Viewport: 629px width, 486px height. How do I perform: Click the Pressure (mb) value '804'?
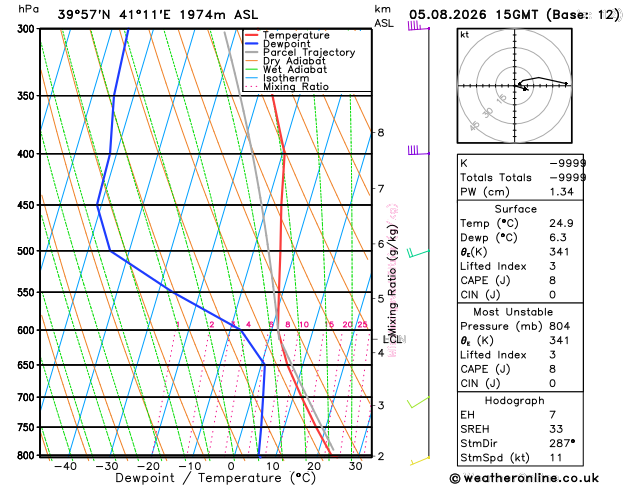click(560, 326)
